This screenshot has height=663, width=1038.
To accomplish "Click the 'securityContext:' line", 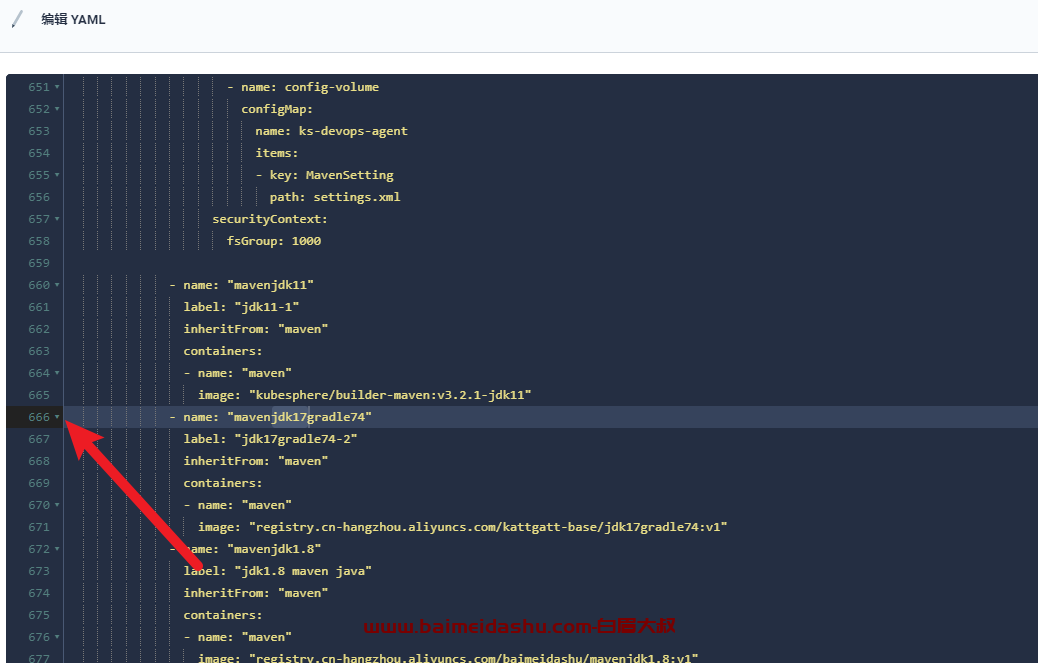I will (269, 219).
